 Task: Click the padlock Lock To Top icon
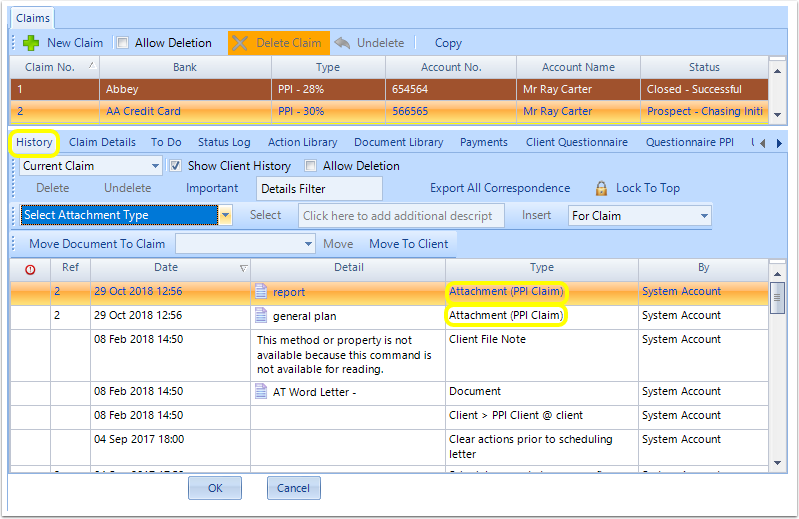pyautogui.click(x=601, y=188)
